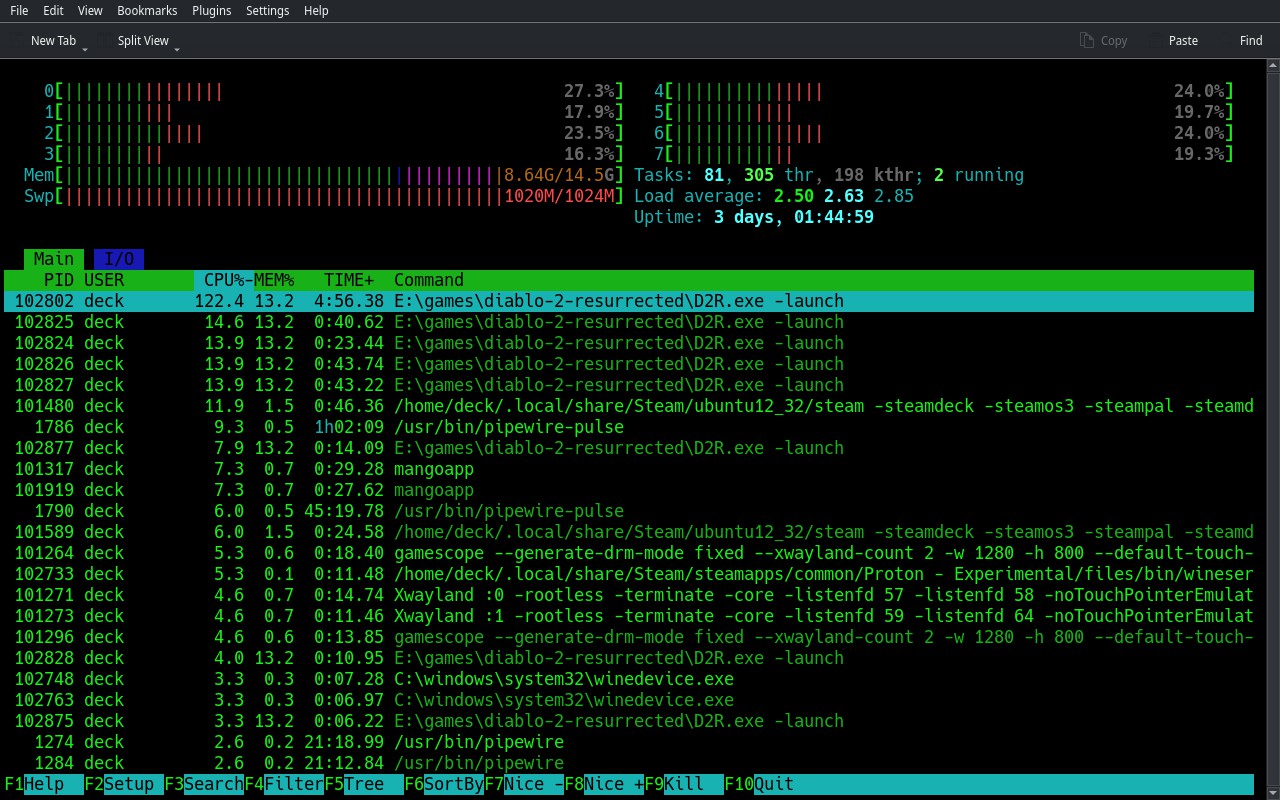Select Xwayland :0 row PID 101271
This screenshot has height=800, width=1280.
(x=629, y=595)
